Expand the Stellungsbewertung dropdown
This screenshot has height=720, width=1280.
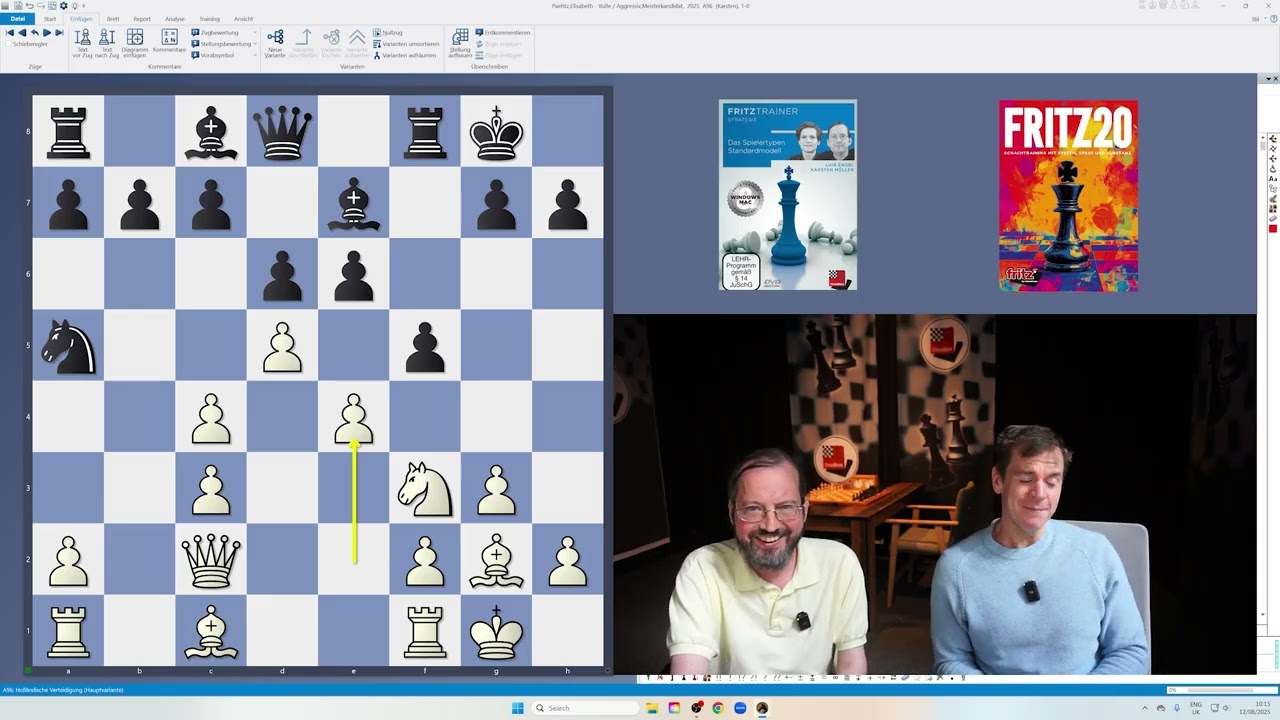point(255,44)
